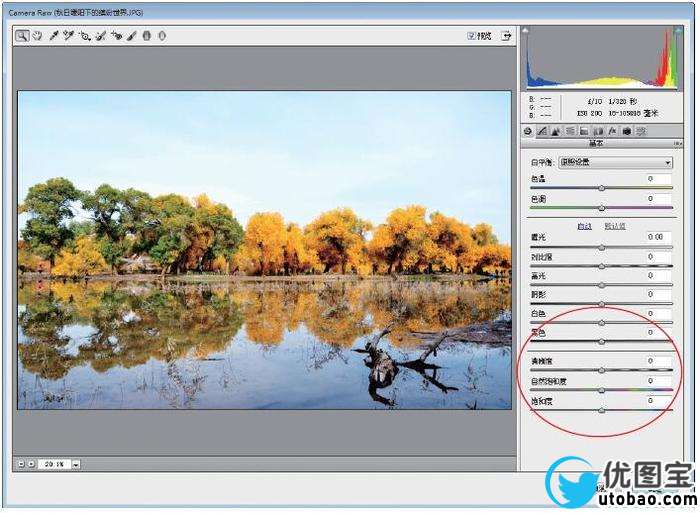The height and width of the screenshot is (513, 700).
Task: Click the 阴影 value field
Action: [657, 294]
